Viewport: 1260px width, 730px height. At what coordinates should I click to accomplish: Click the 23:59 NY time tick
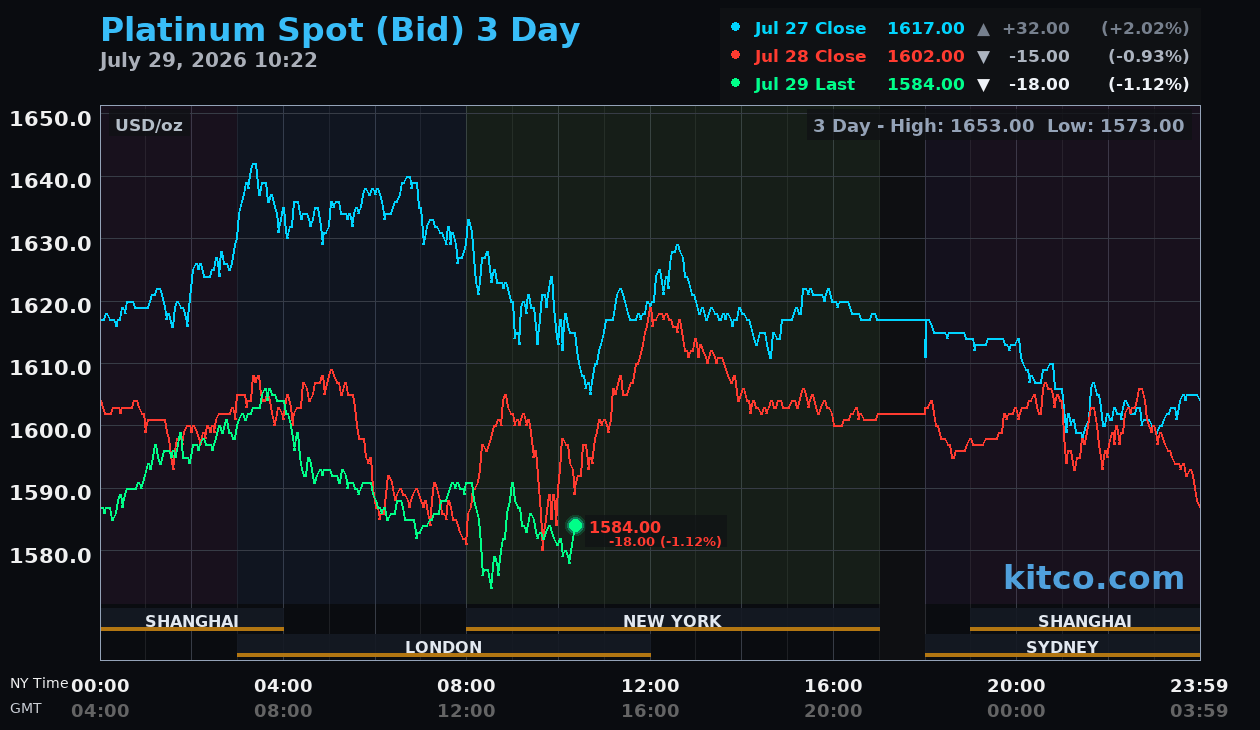click(x=1199, y=686)
